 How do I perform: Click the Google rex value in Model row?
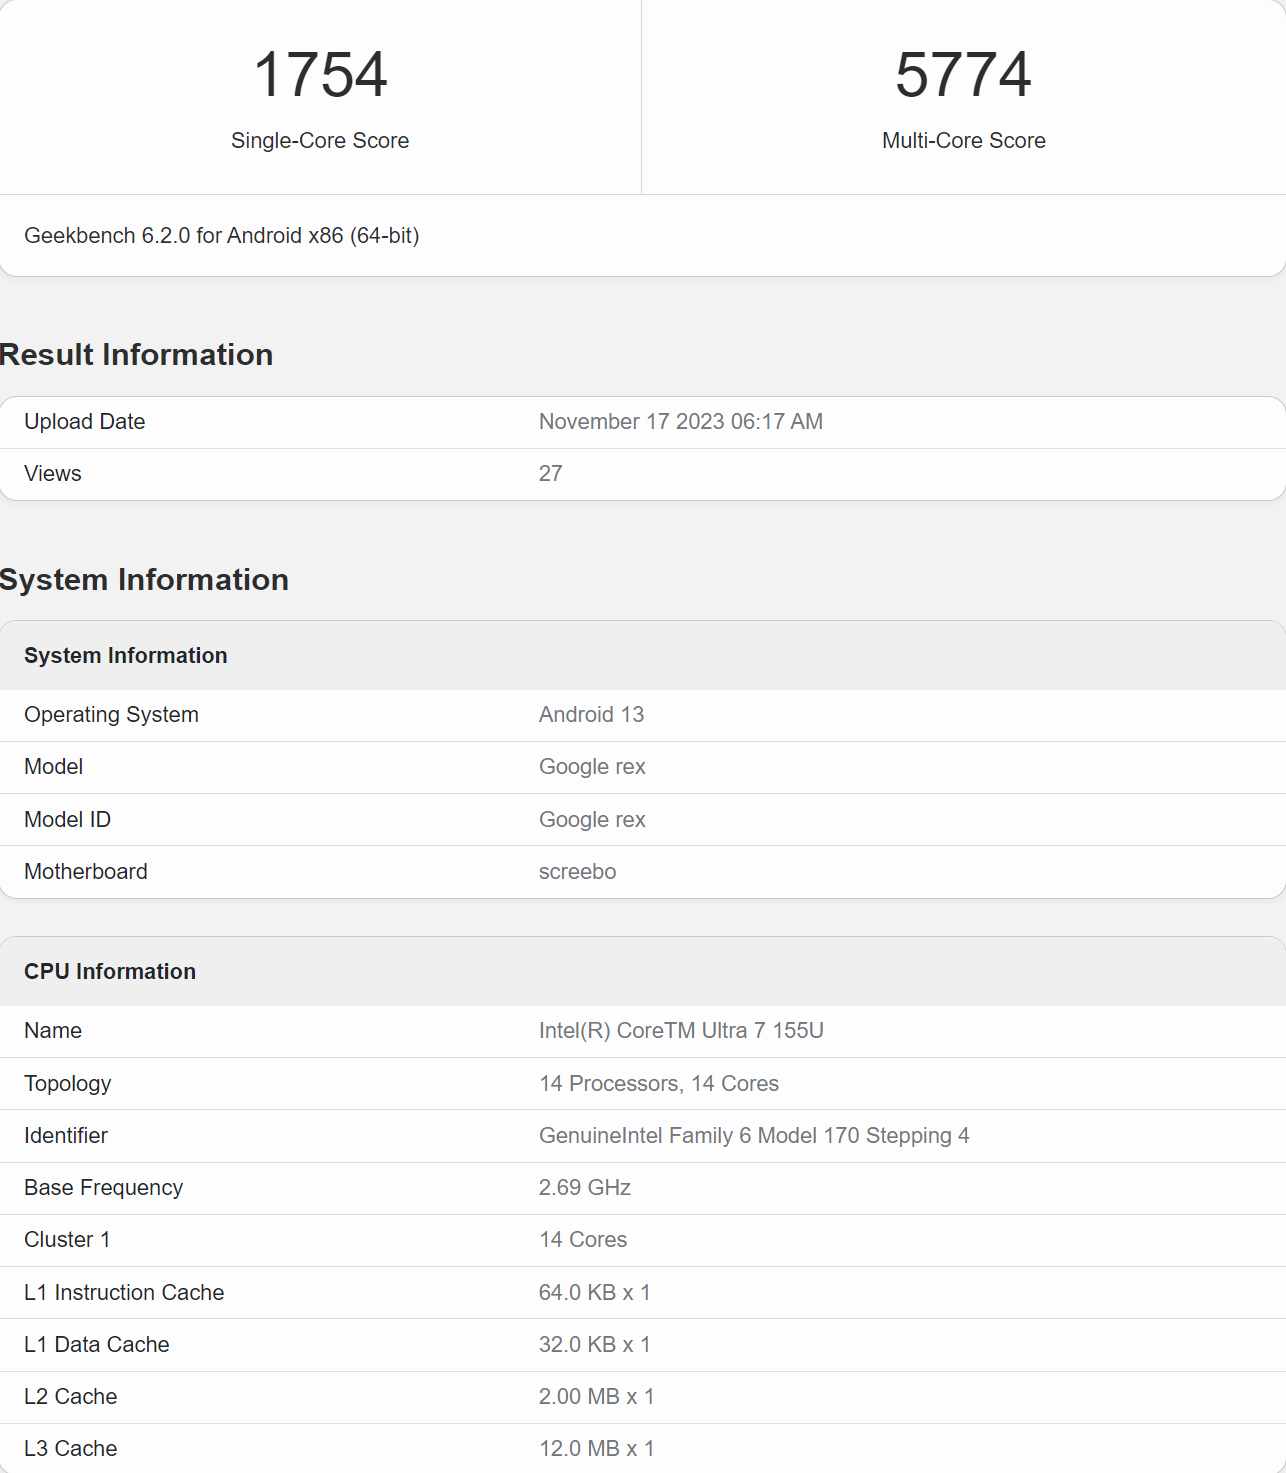[x=592, y=767]
